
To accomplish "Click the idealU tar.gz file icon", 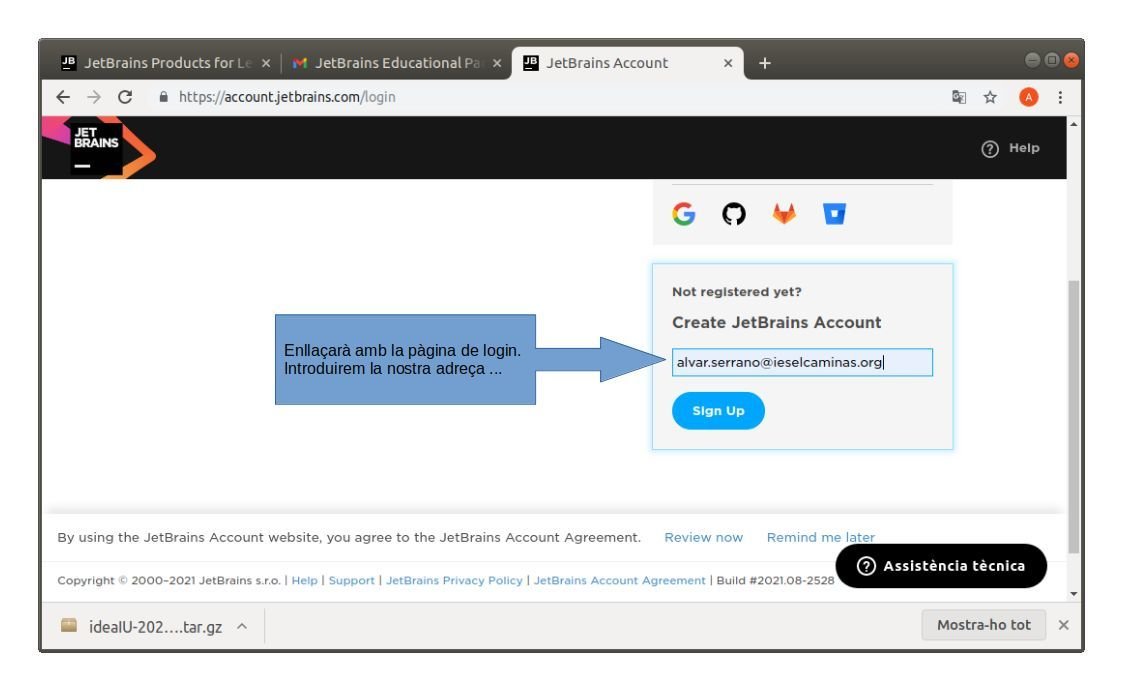I will [x=69, y=625].
